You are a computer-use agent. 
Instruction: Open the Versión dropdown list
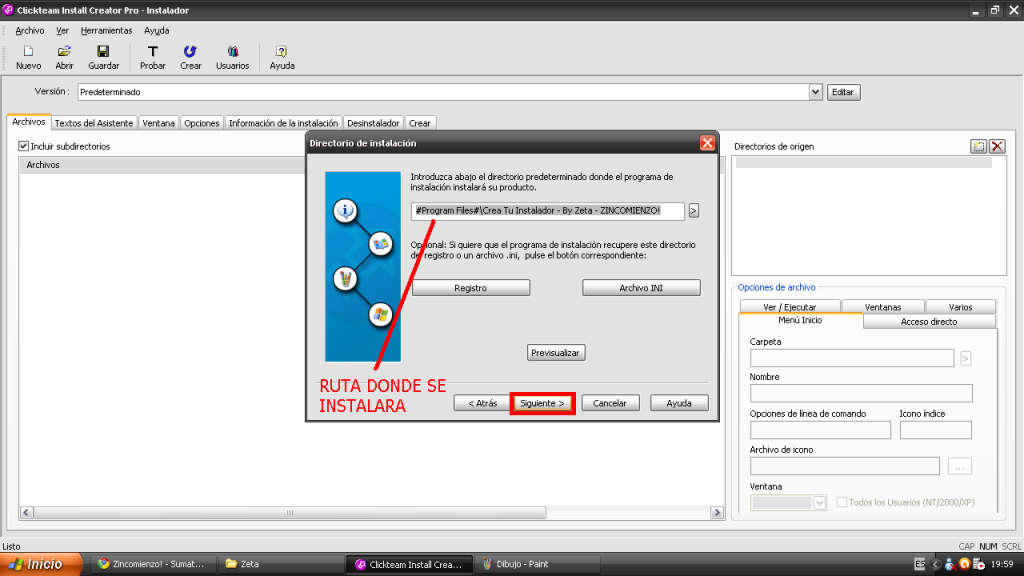(x=815, y=92)
